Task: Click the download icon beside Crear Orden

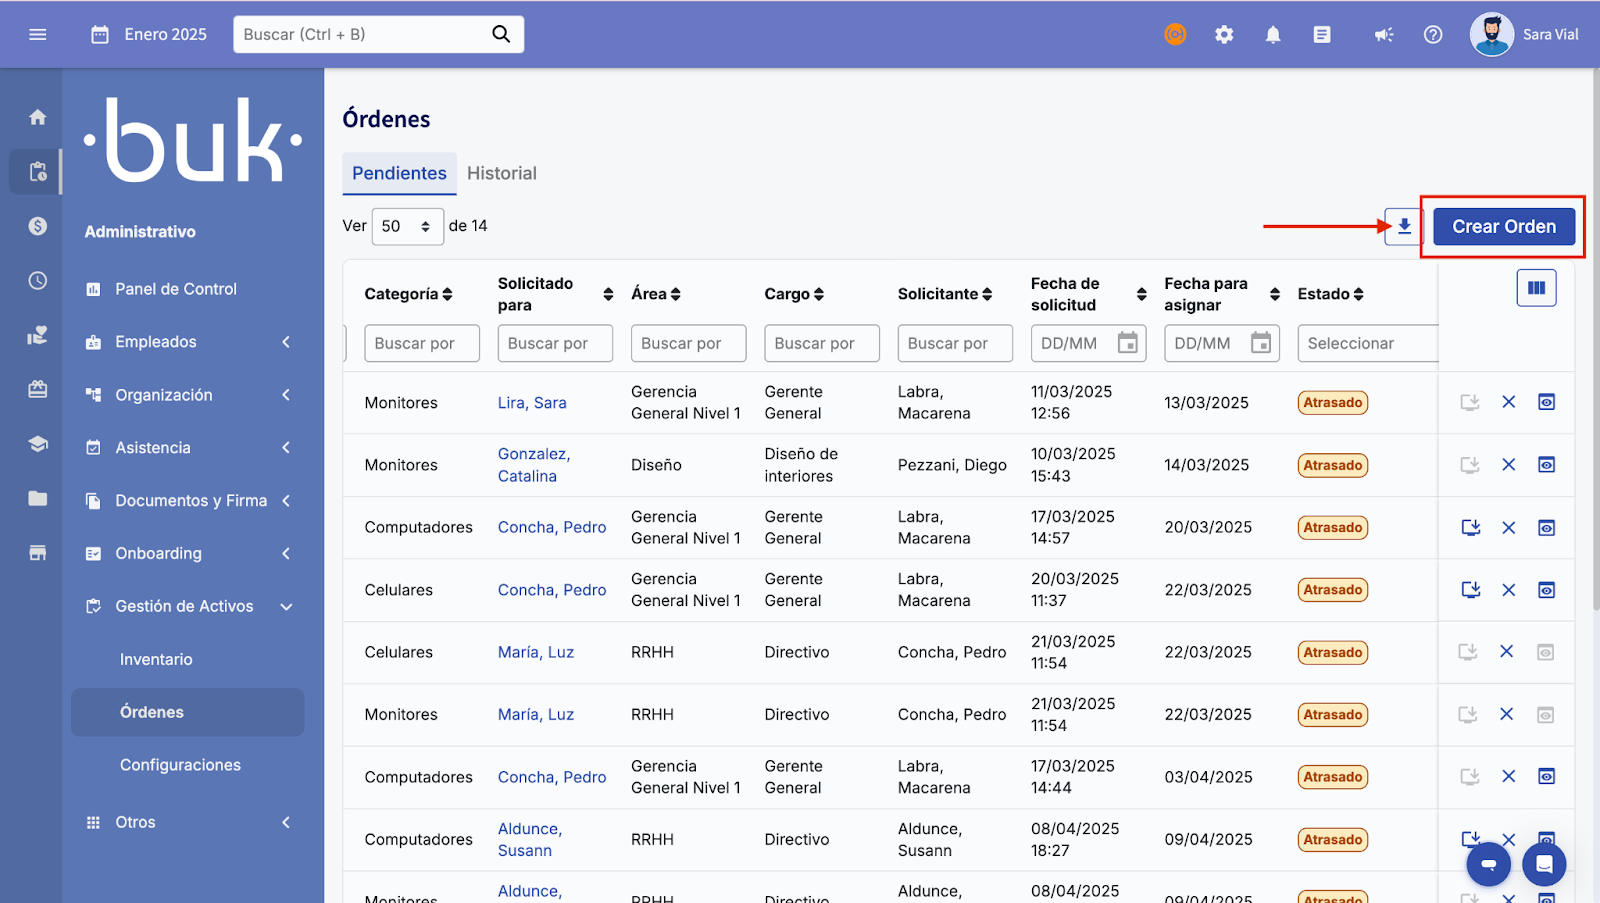Action: tap(1404, 226)
